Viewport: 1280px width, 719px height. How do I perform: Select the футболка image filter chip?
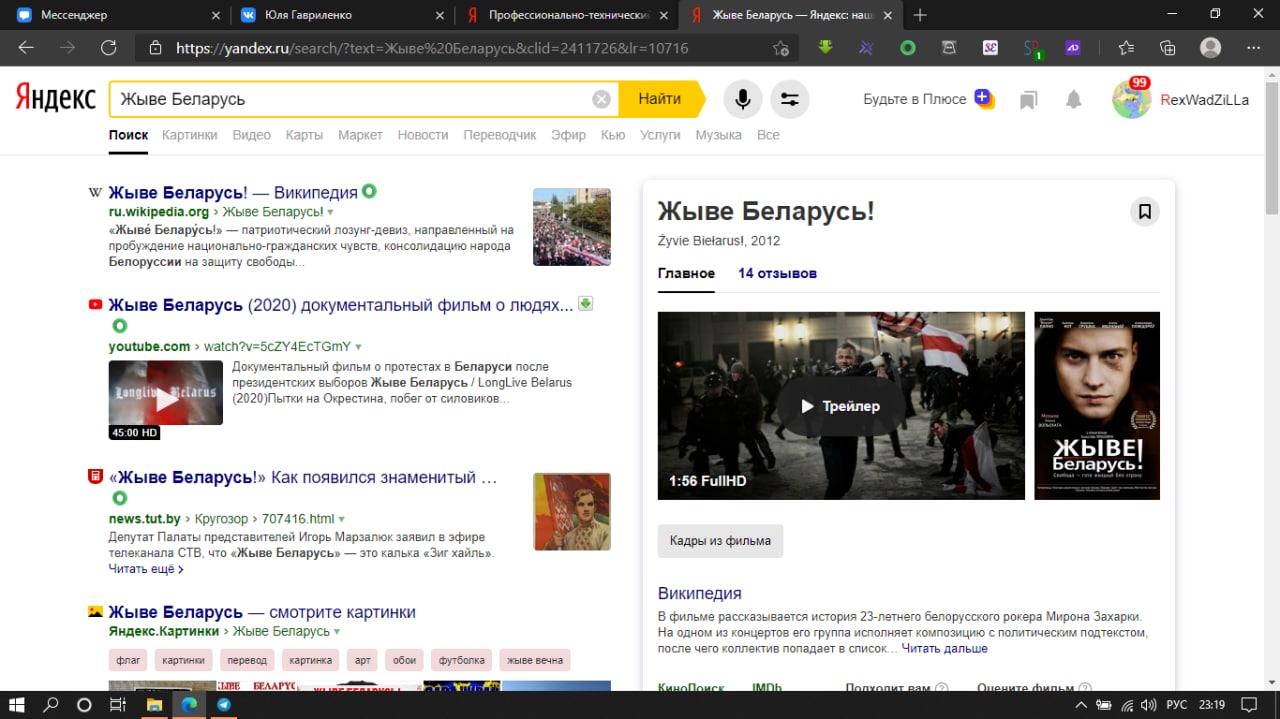(x=462, y=660)
